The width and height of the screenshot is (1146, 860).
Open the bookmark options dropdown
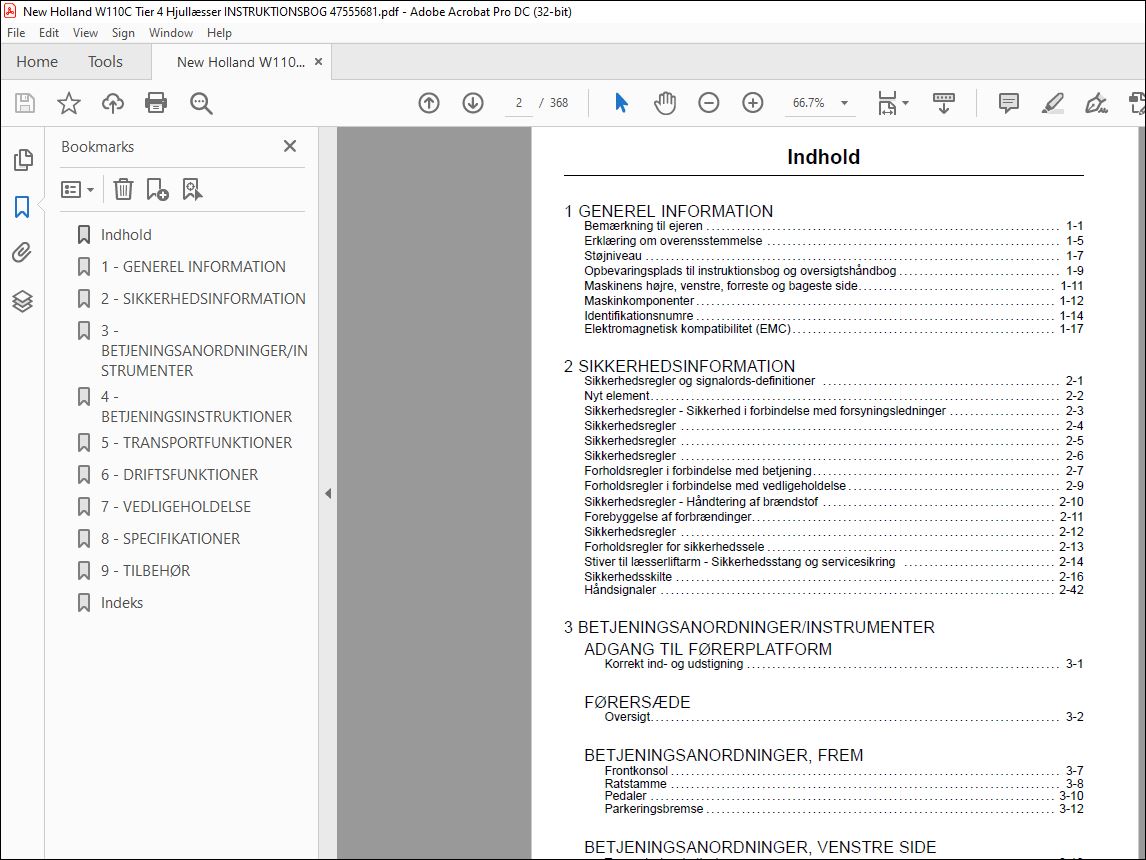coord(77,190)
